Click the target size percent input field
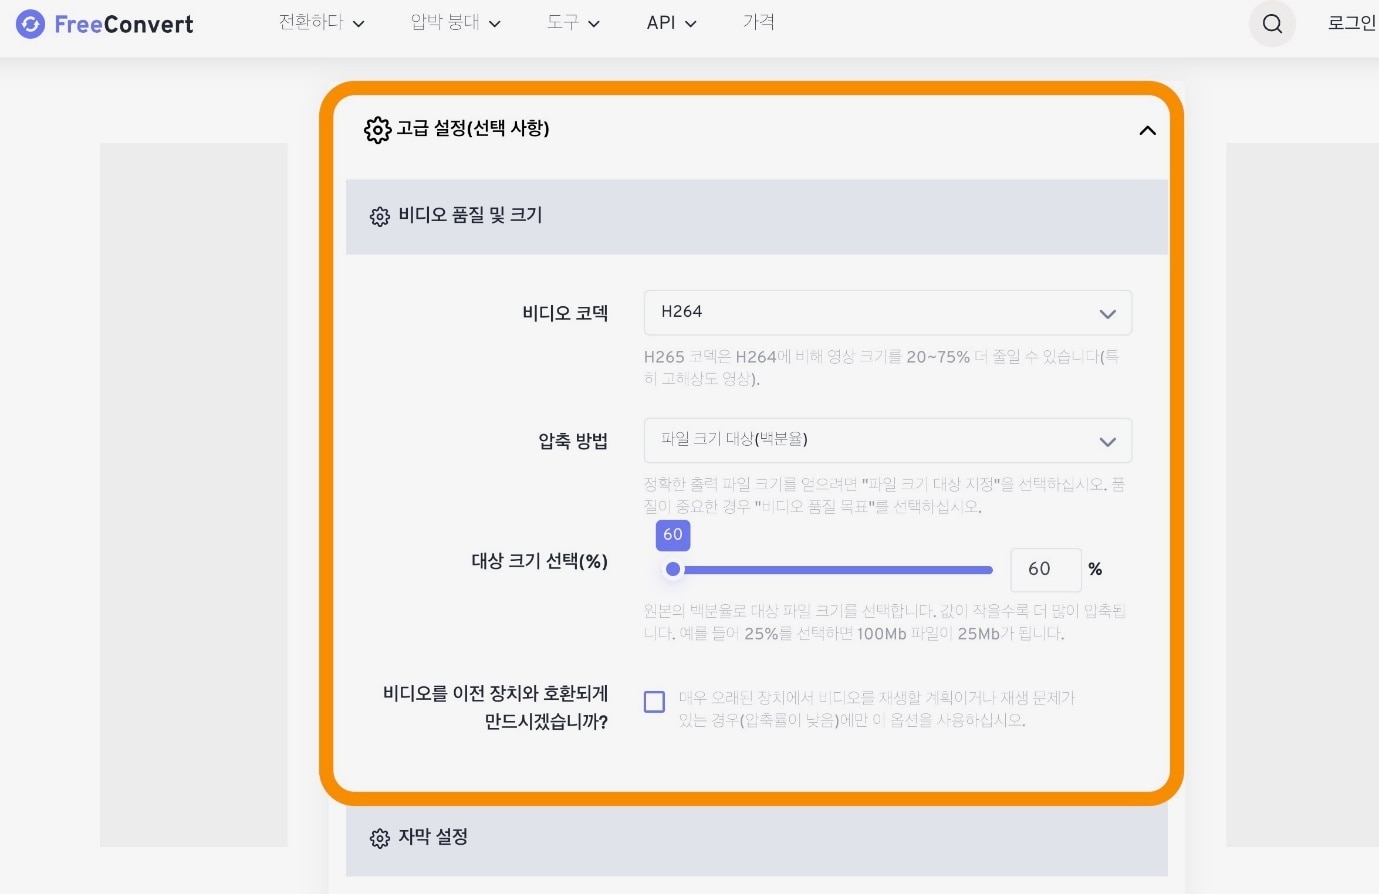 pos(1045,570)
